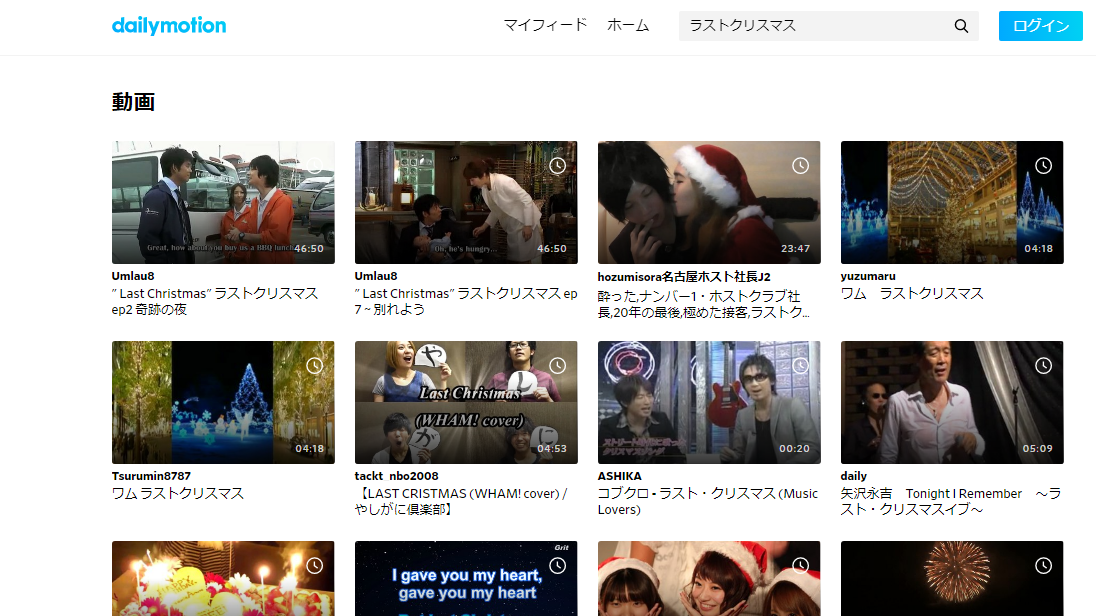Image resolution: width=1096 pixels, height=616 pixels.
Task: Play ep7 別れよう restaurant thumbnail
Action: click(466, 202)
